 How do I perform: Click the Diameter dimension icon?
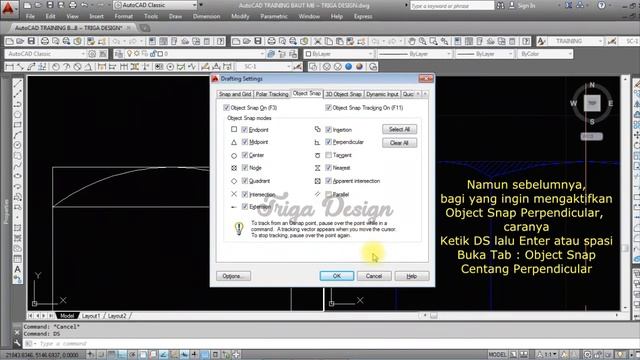(x=78, y=67)
